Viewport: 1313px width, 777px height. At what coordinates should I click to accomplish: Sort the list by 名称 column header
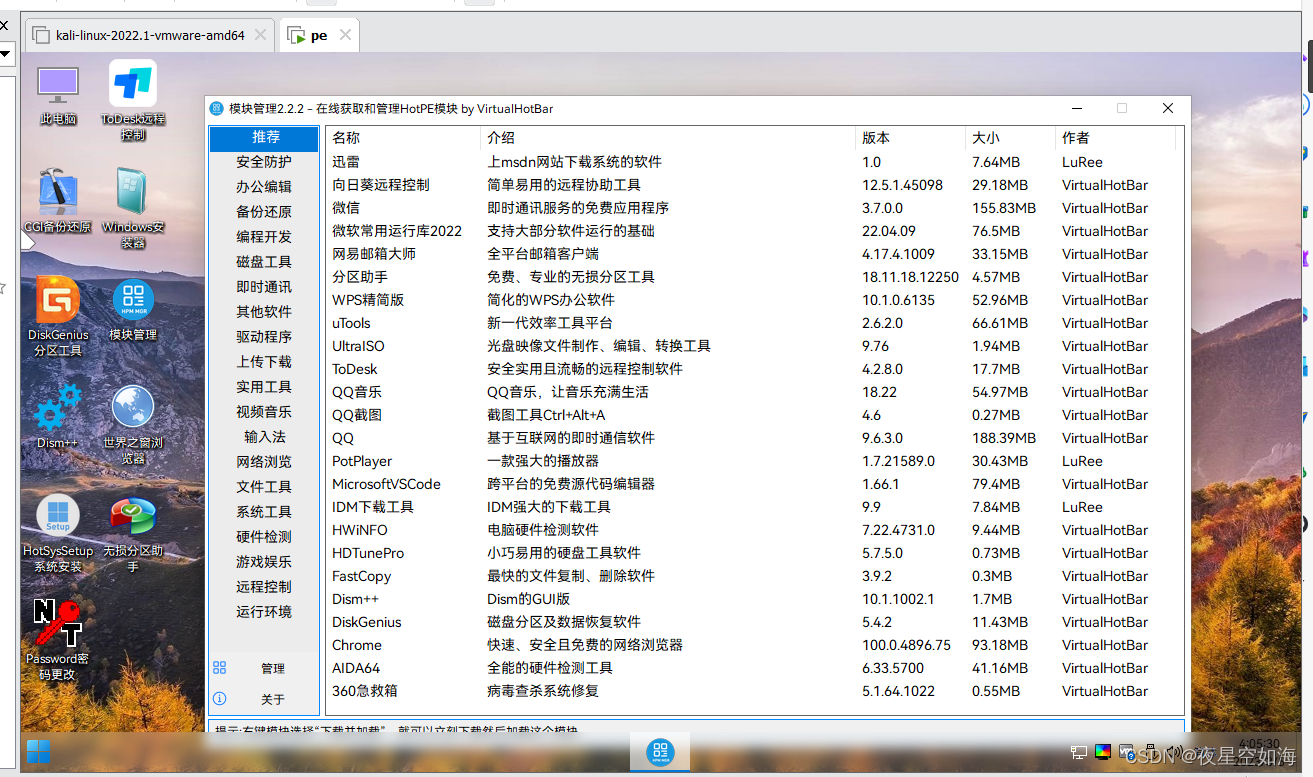[403, 138]
